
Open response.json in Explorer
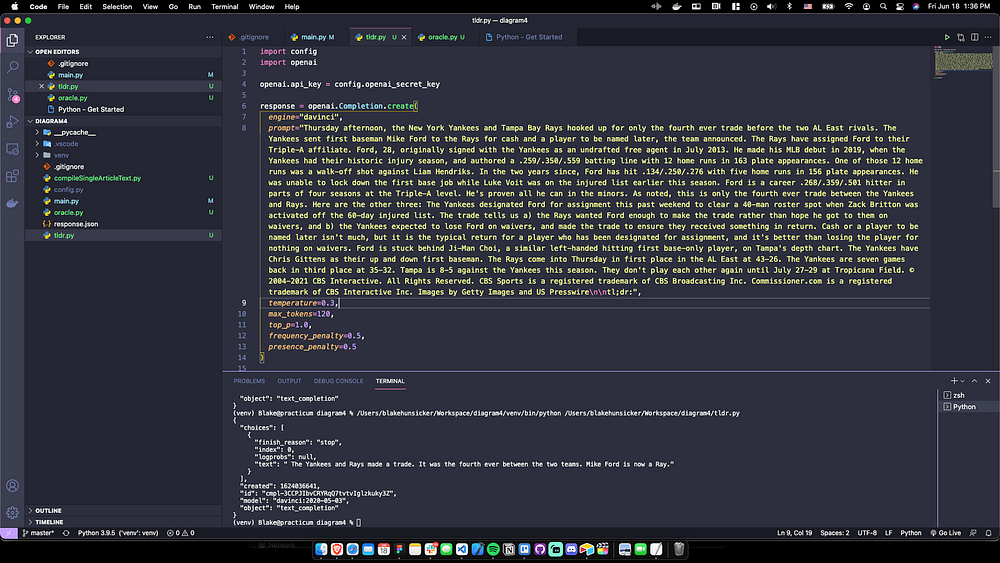coord(76,224)
